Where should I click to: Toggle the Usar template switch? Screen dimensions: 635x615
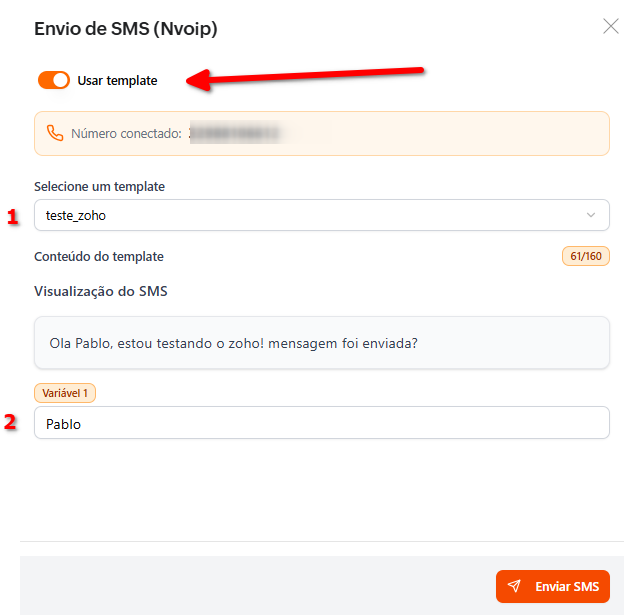pyautogui.click(x=54, y=81)
